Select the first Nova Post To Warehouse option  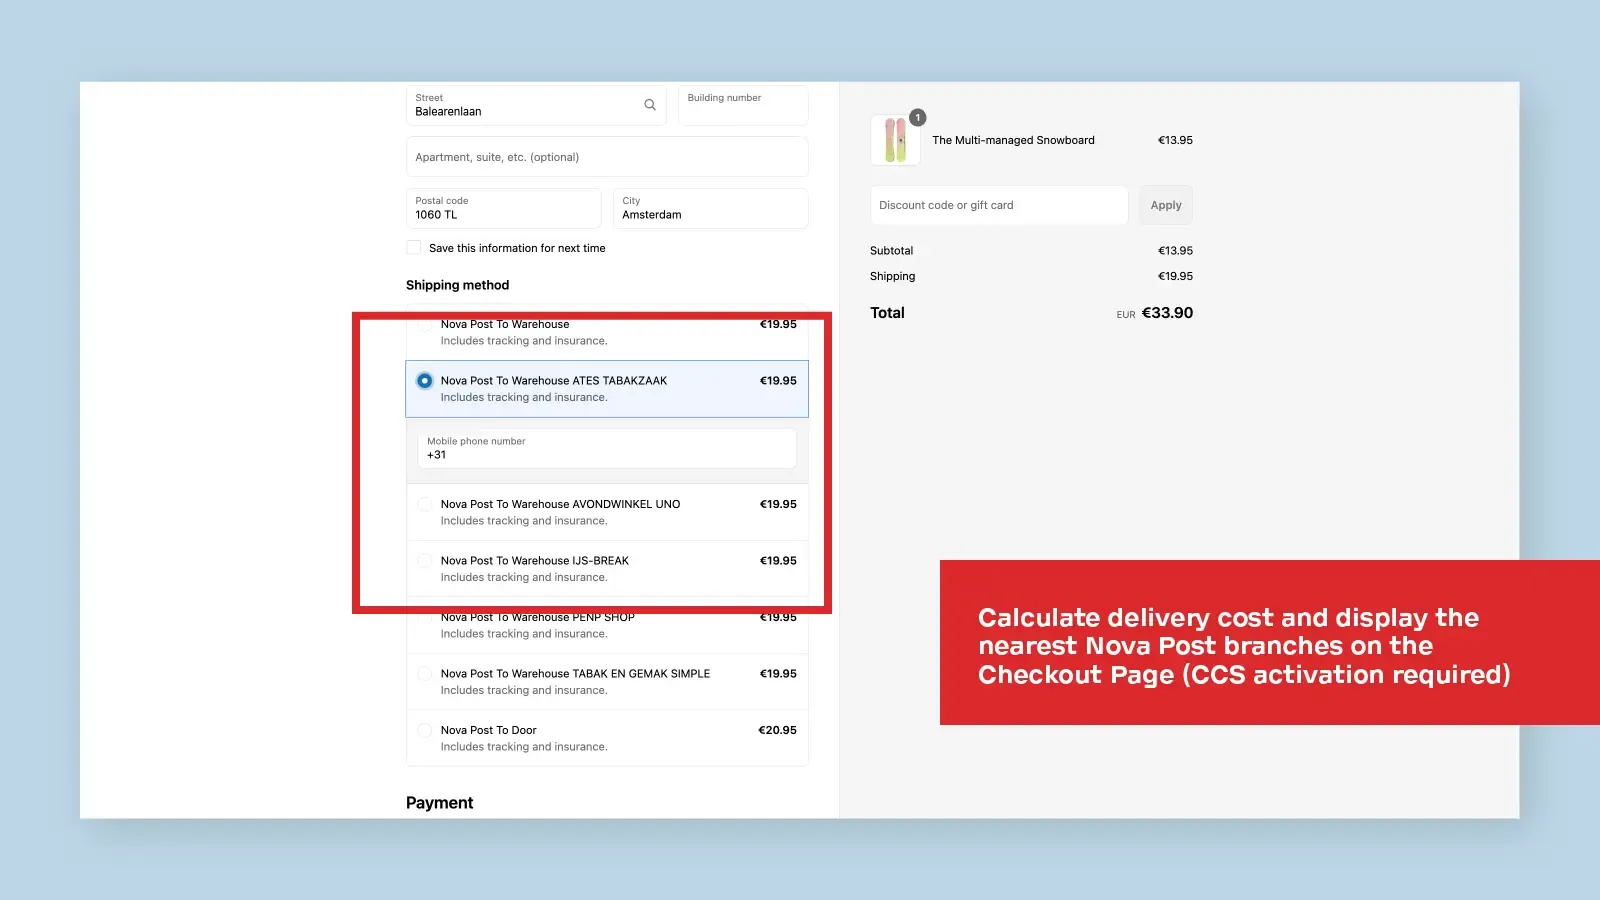pos(425,324)
